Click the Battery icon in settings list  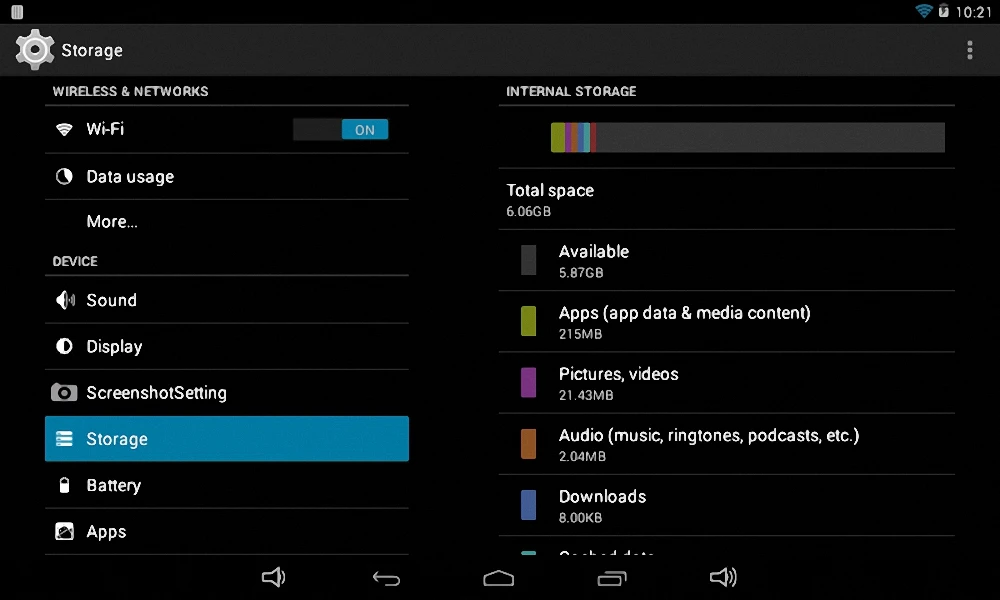[64, 485]
